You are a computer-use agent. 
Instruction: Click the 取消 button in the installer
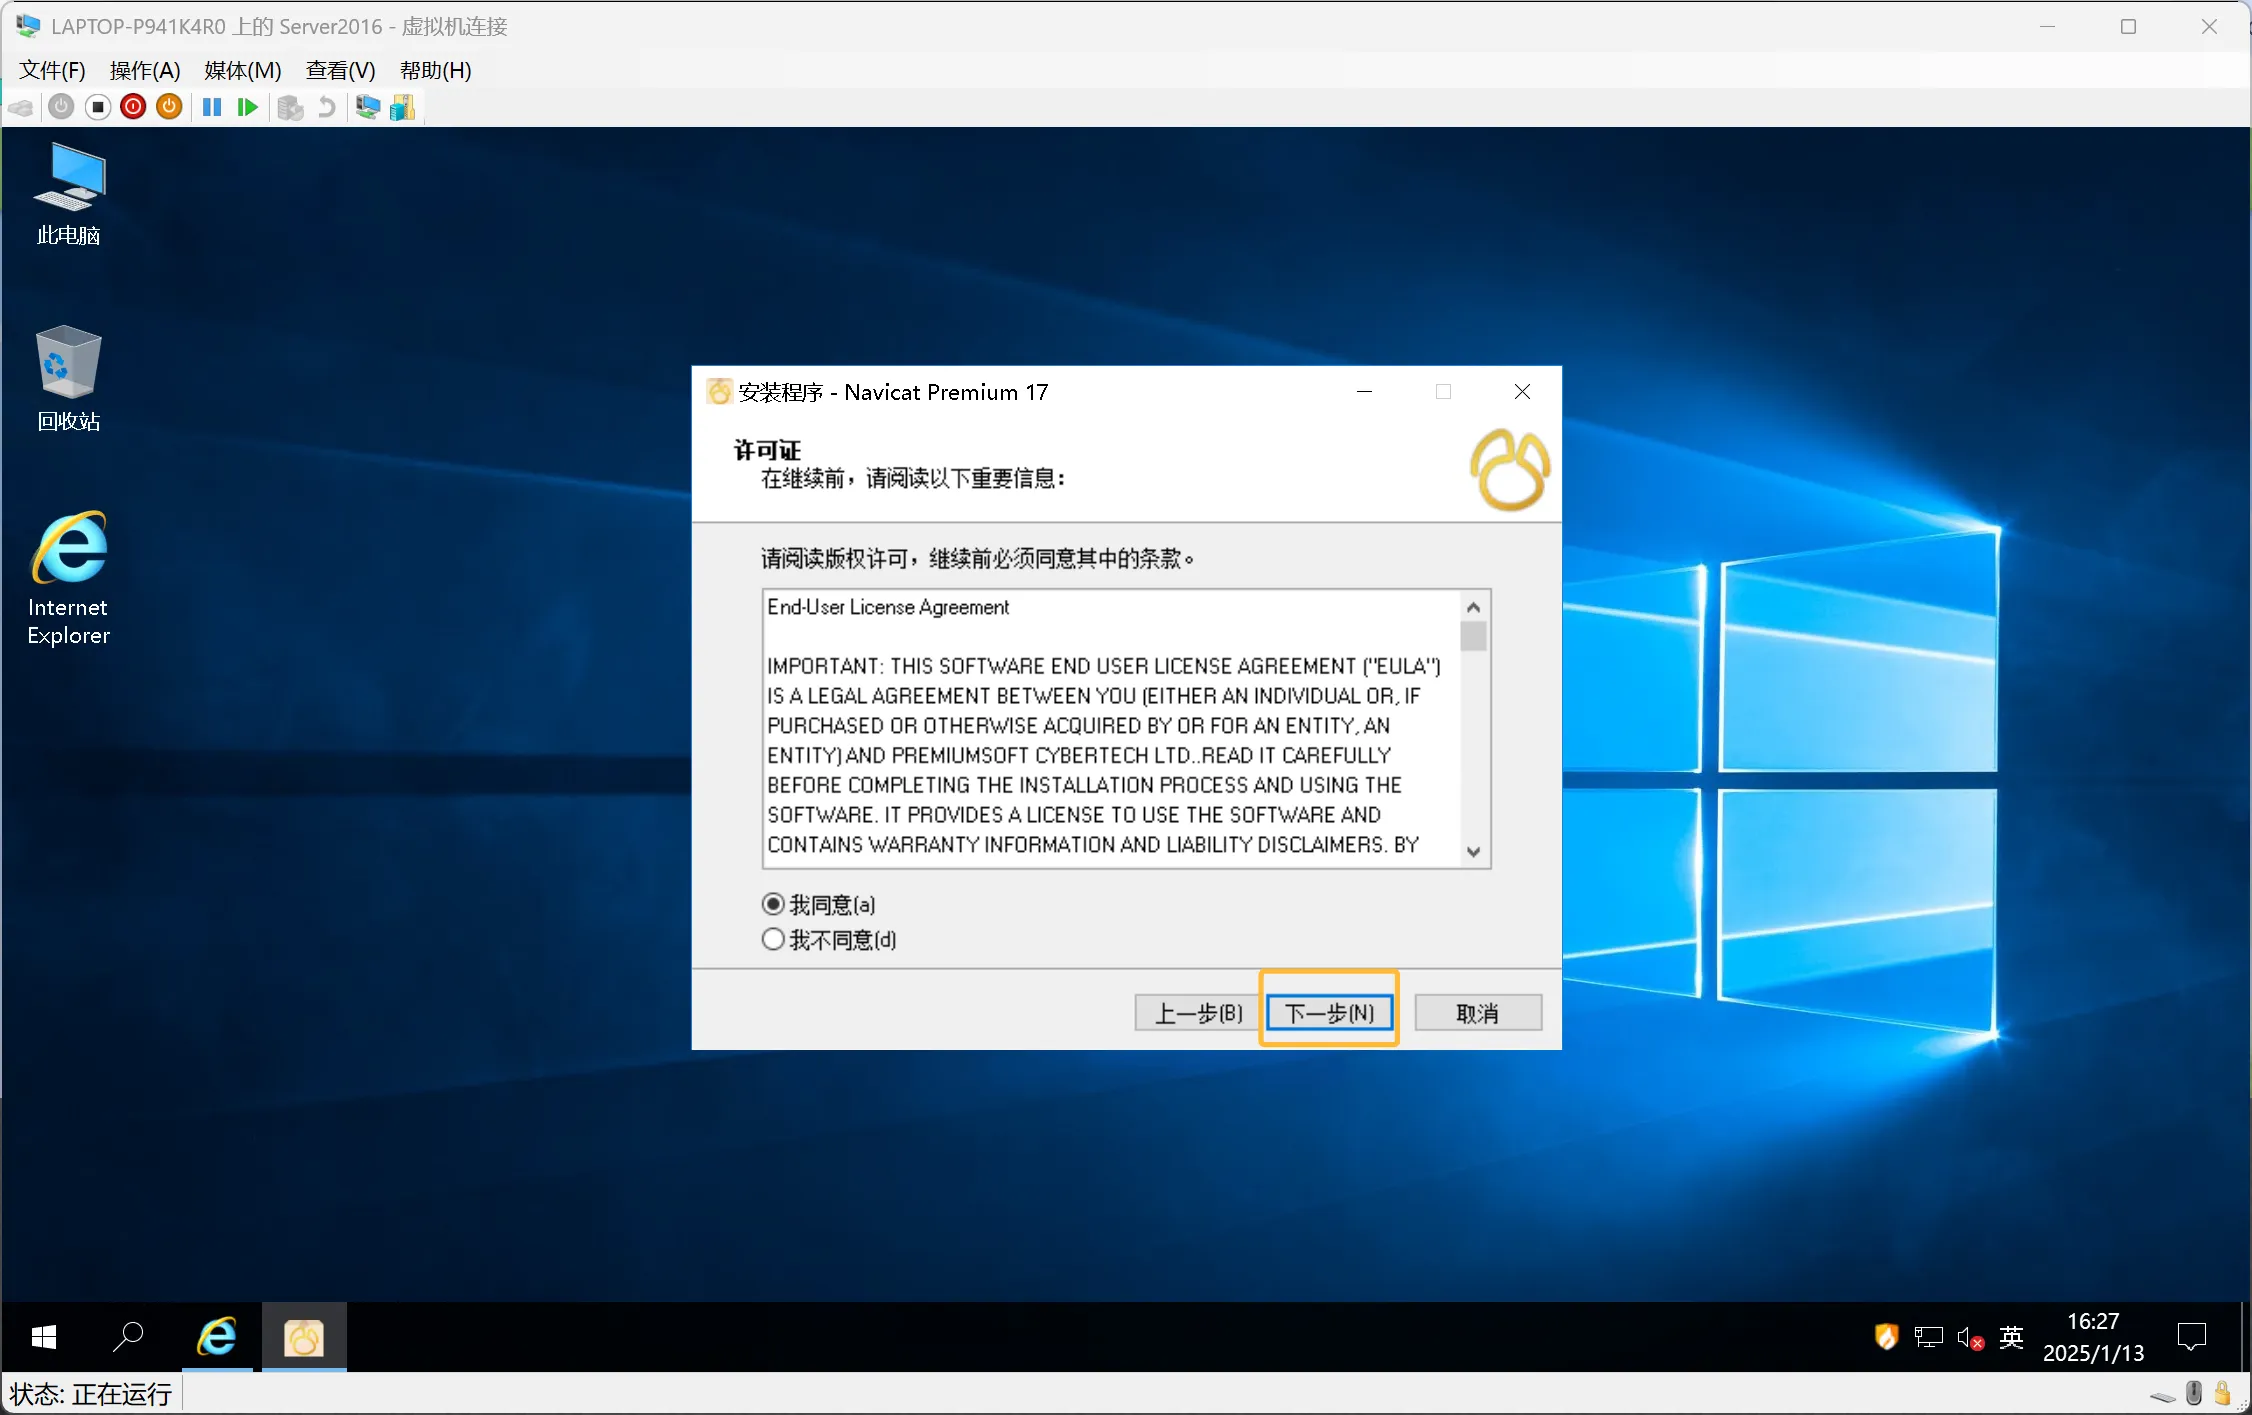(1478, 1013)
